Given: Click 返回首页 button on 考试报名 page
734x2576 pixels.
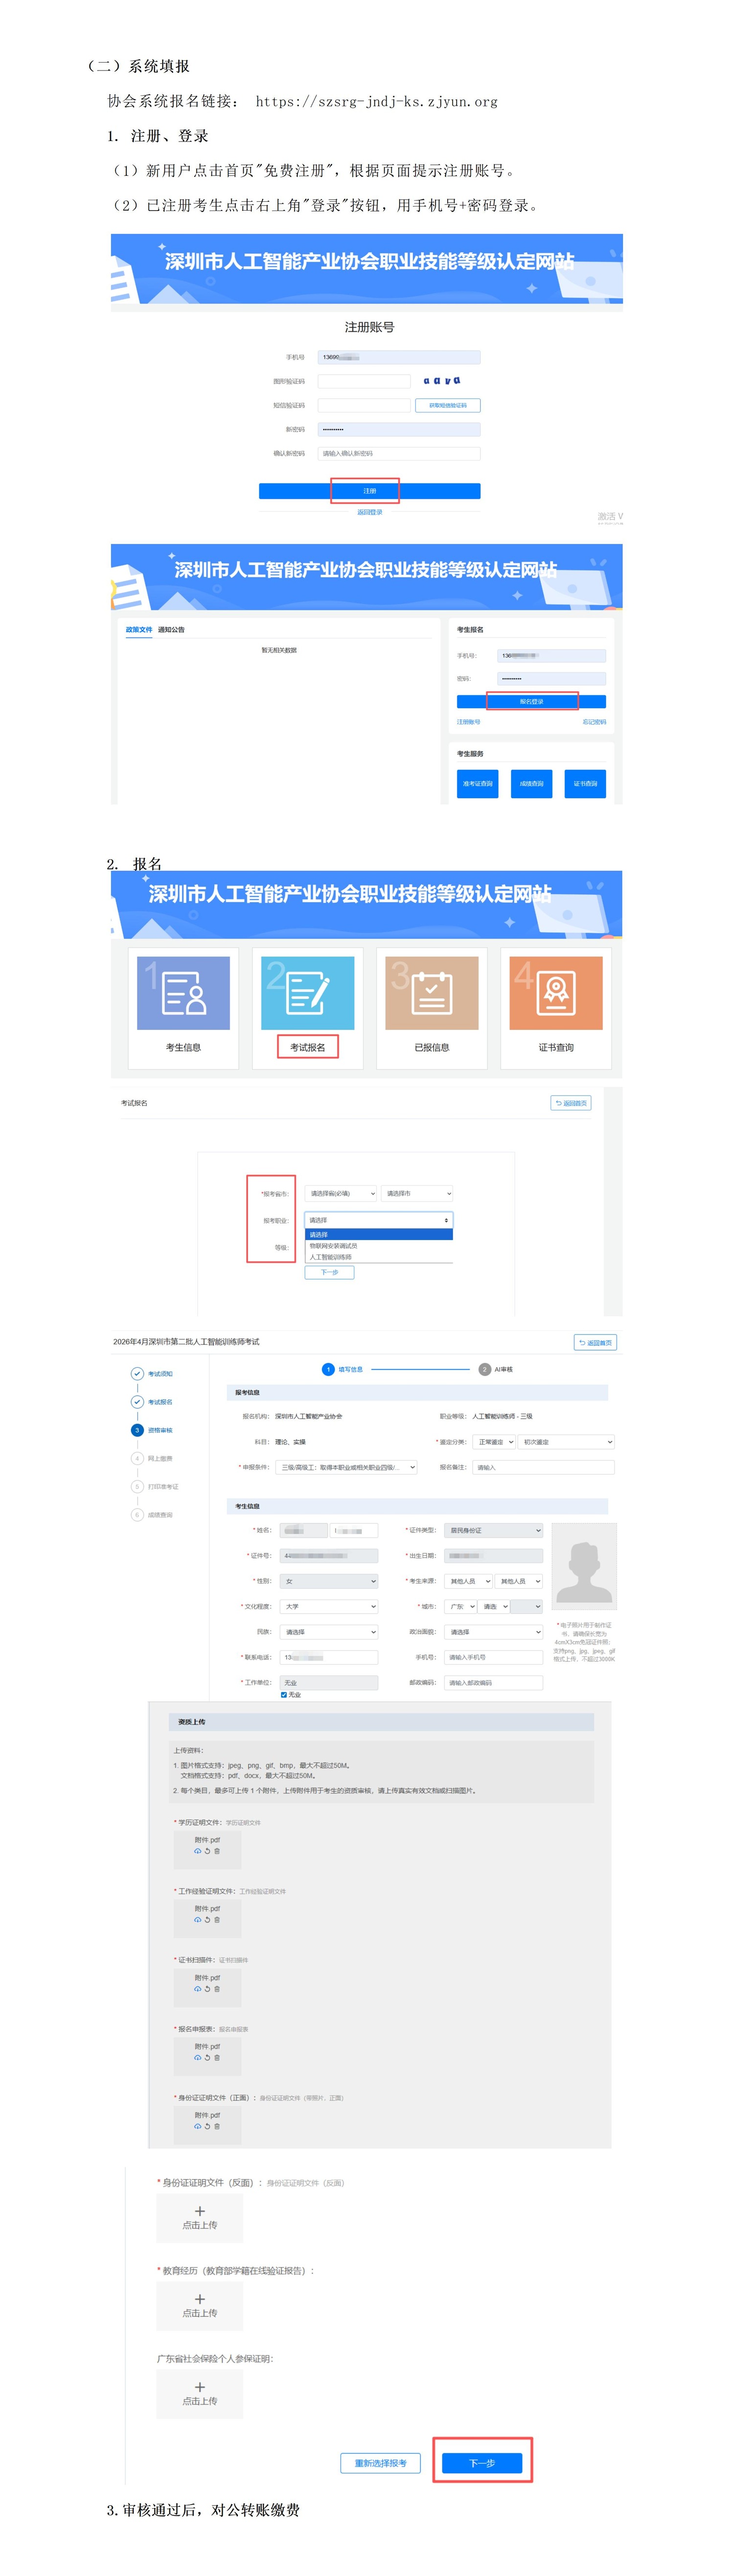Looking at the screenshot, I should (x=571, y=1103).
